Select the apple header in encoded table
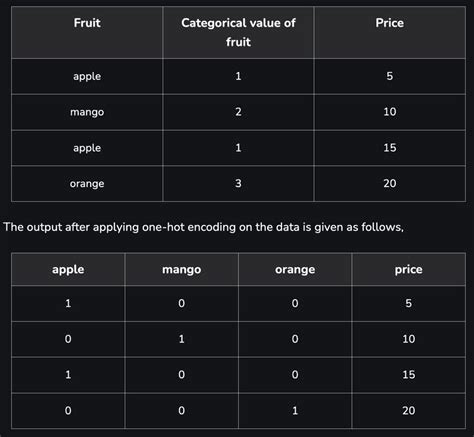Viewport: 474px width, 437px height. tap(68, 269)
